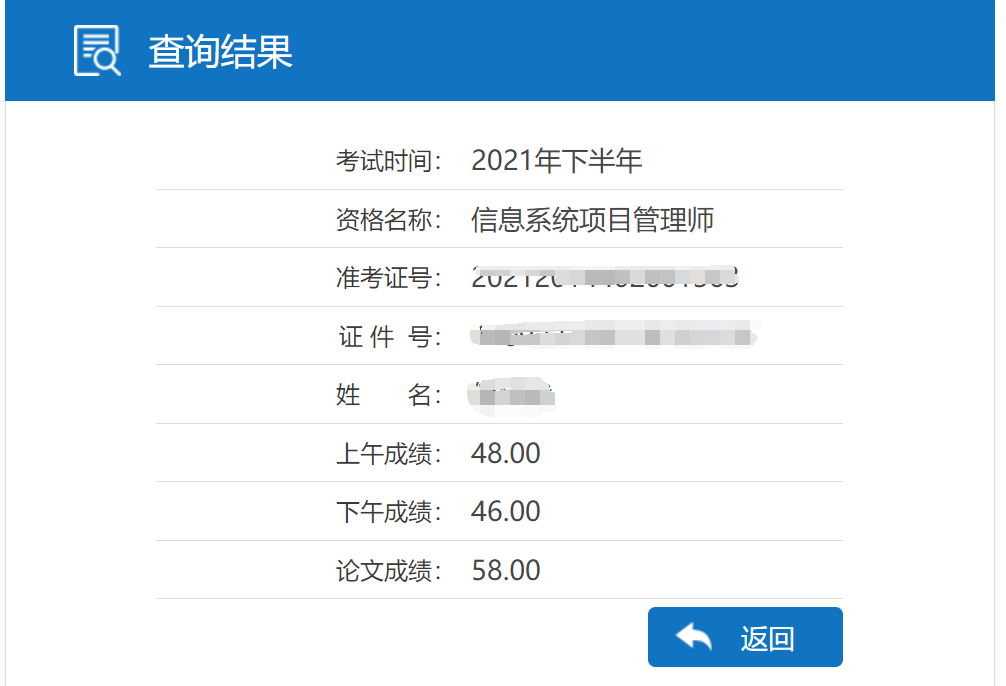Click the 姓名 label

pos(389,395)
